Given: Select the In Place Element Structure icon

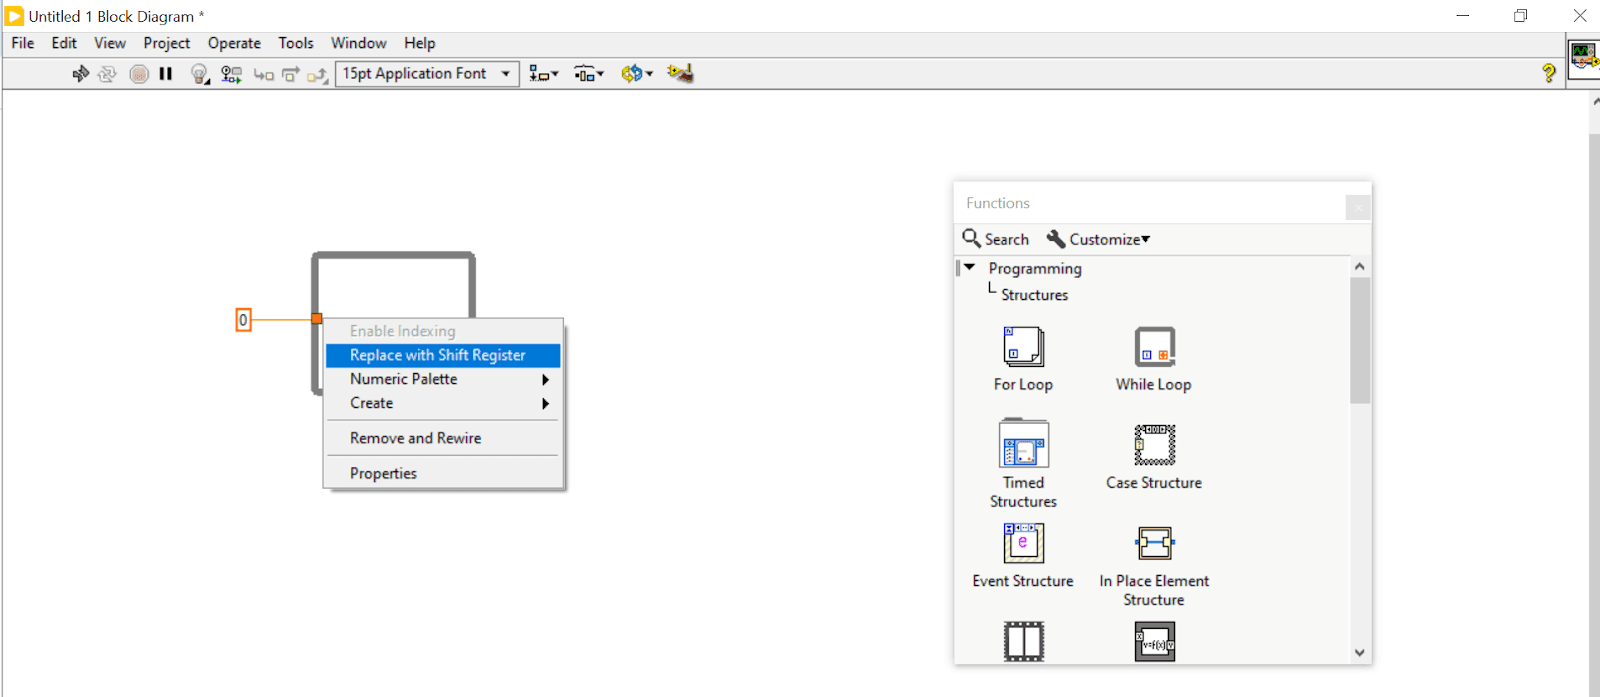Looking at the screenshot, I should 1154,543.
